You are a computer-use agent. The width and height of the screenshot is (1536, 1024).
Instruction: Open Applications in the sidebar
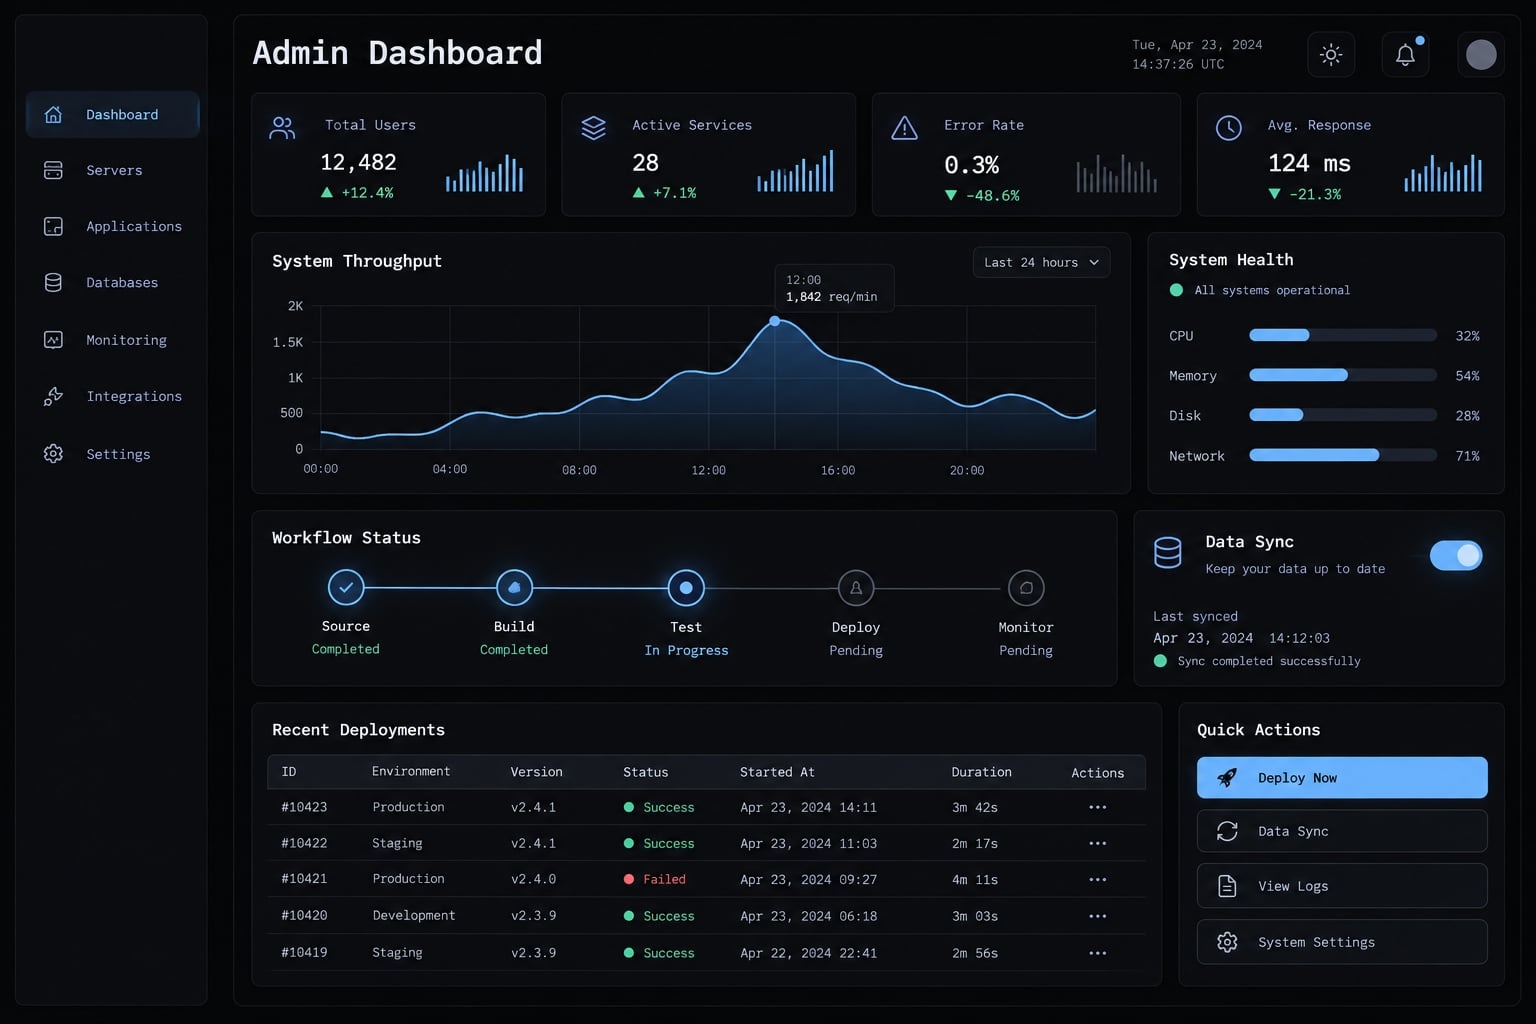pos(112,227)
